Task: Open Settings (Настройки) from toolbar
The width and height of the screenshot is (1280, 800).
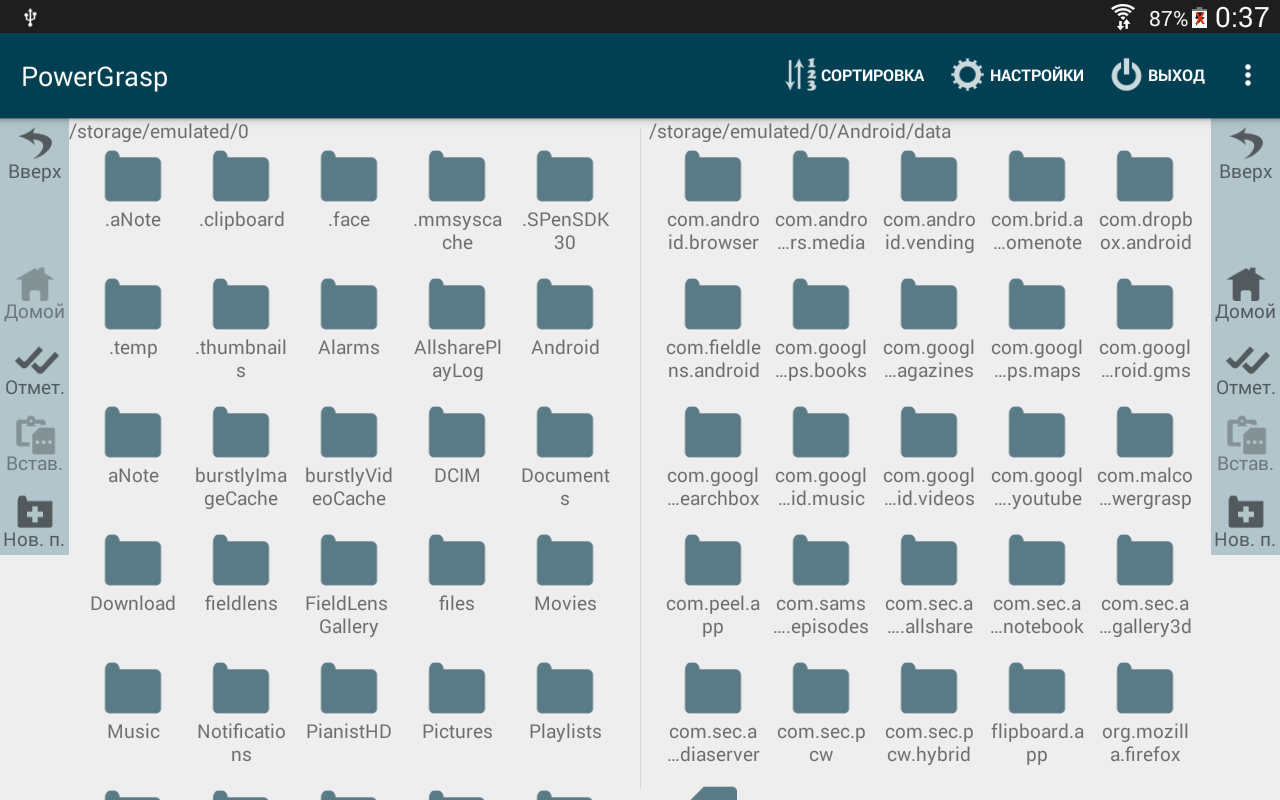Action: (x=1017, y=76)
